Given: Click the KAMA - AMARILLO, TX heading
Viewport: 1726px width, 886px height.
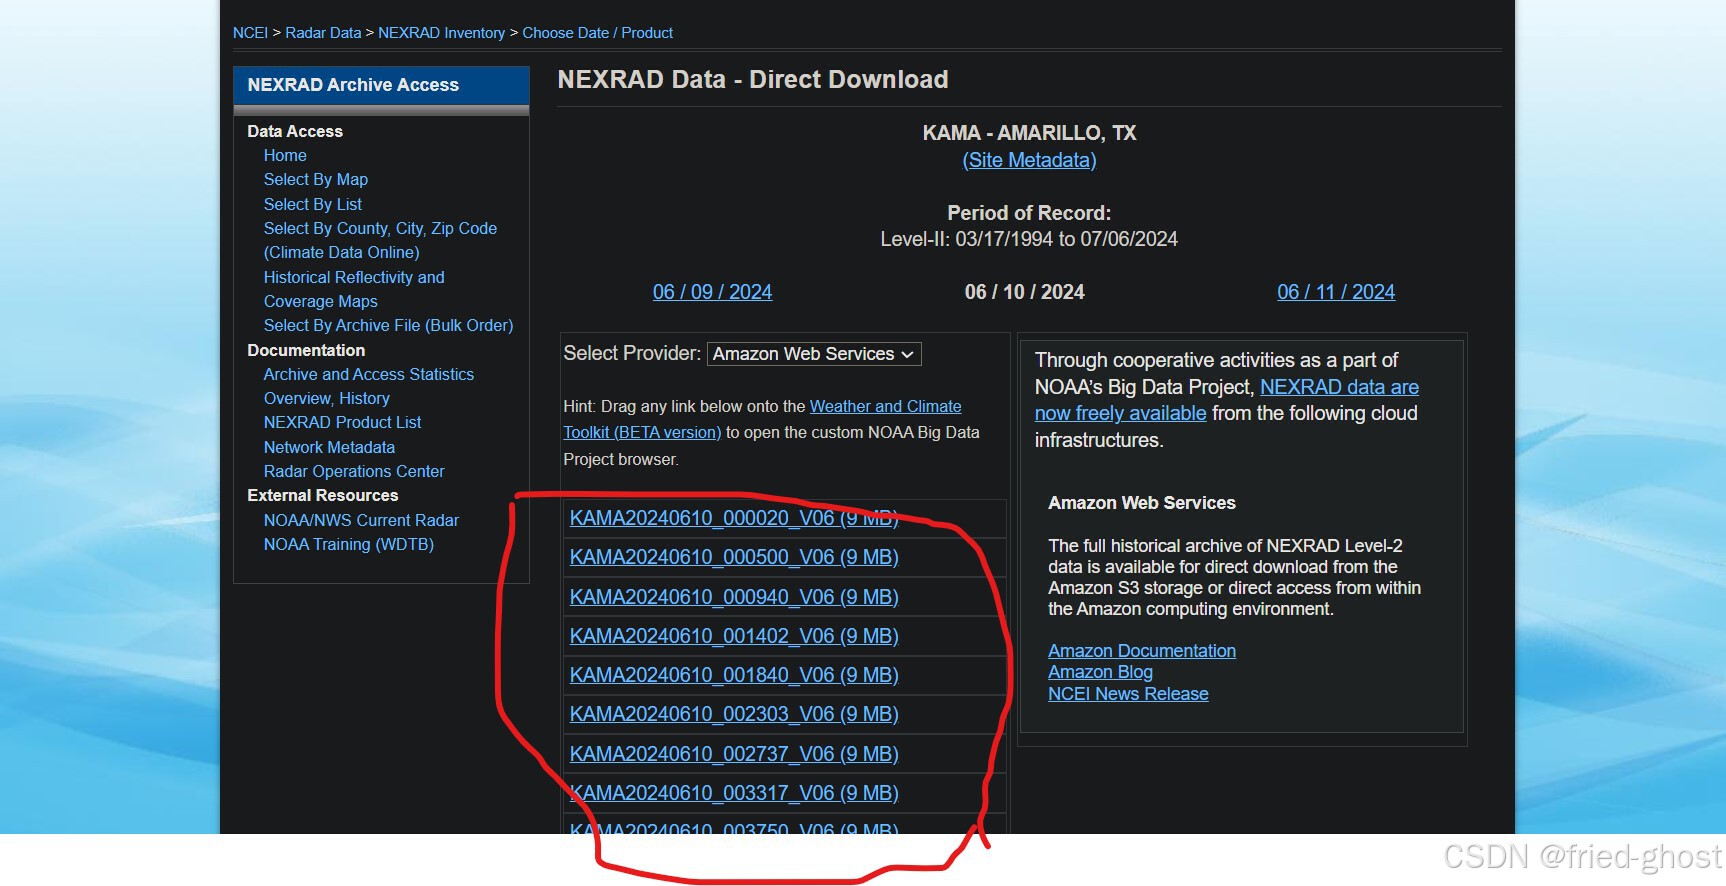Looking at the screenshot, I should [1029, 133].
